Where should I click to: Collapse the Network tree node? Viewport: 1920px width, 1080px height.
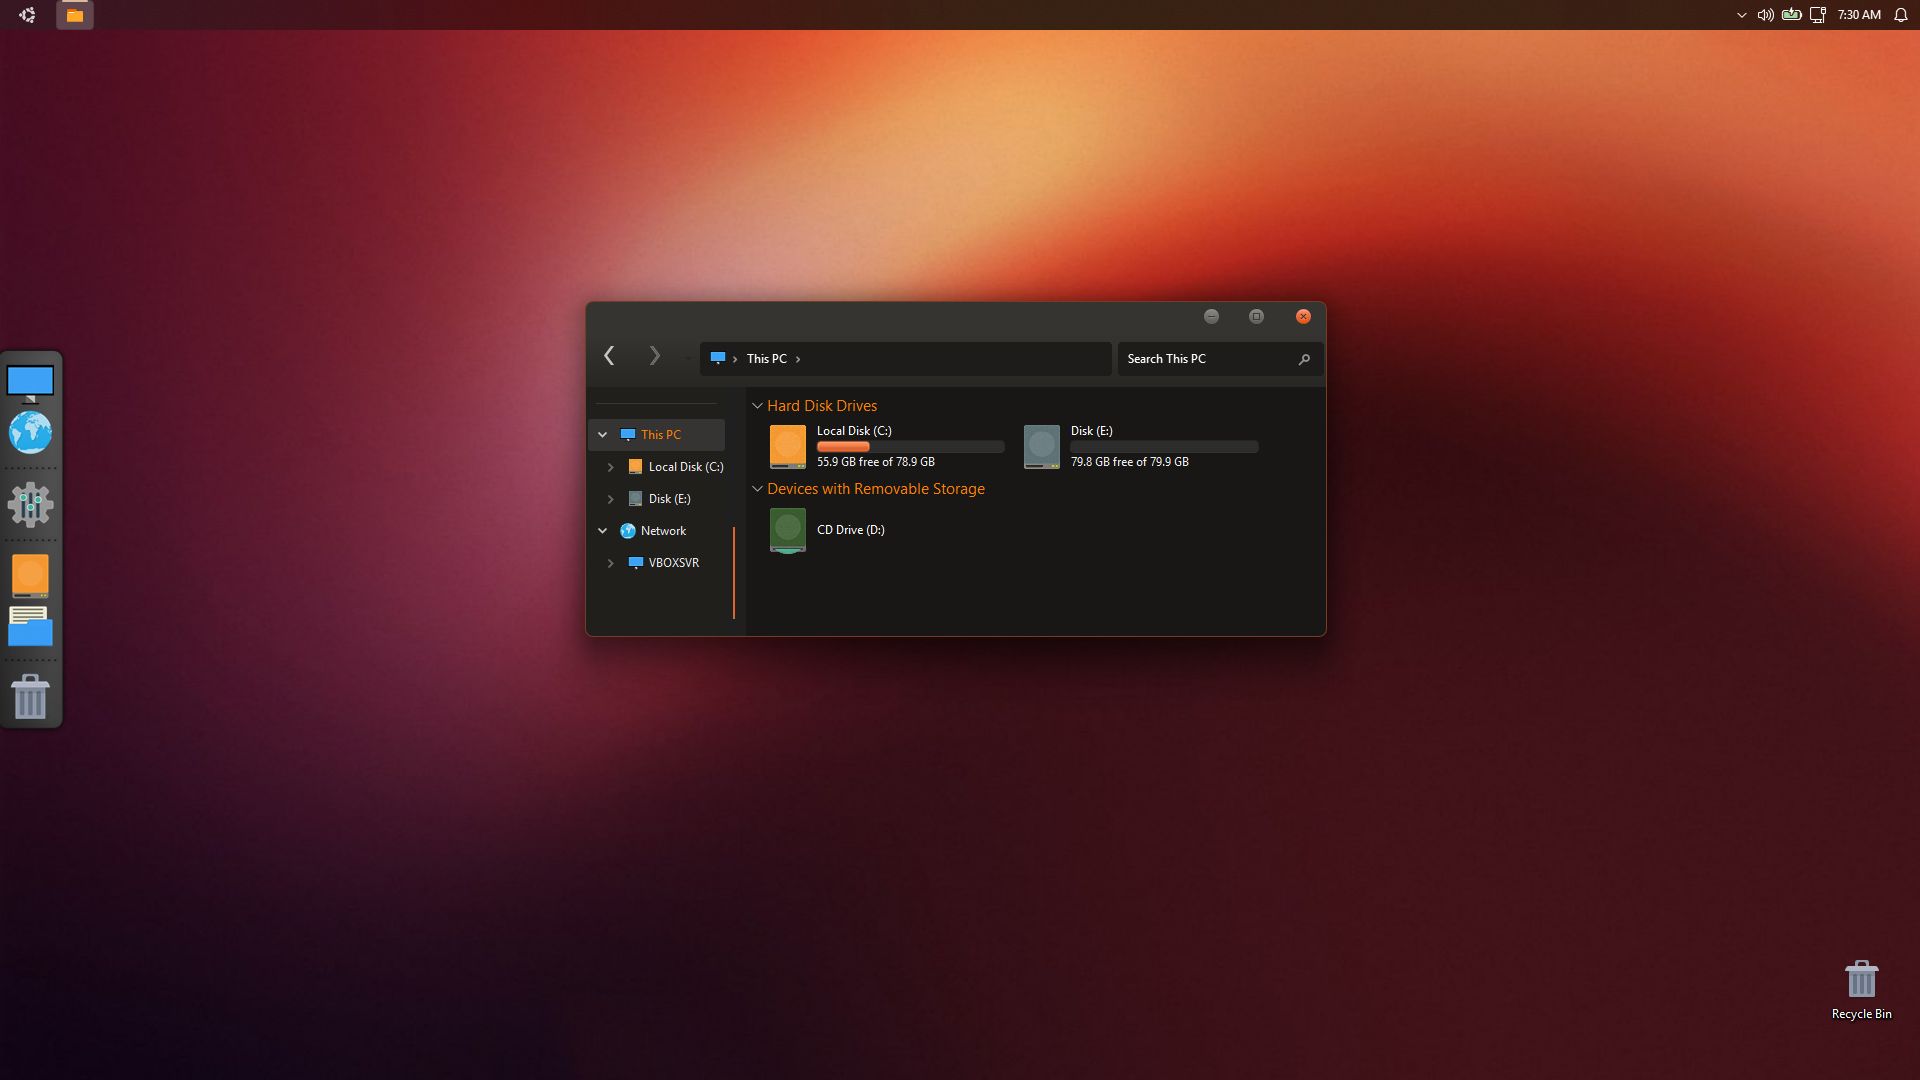[x=602, y=531]
